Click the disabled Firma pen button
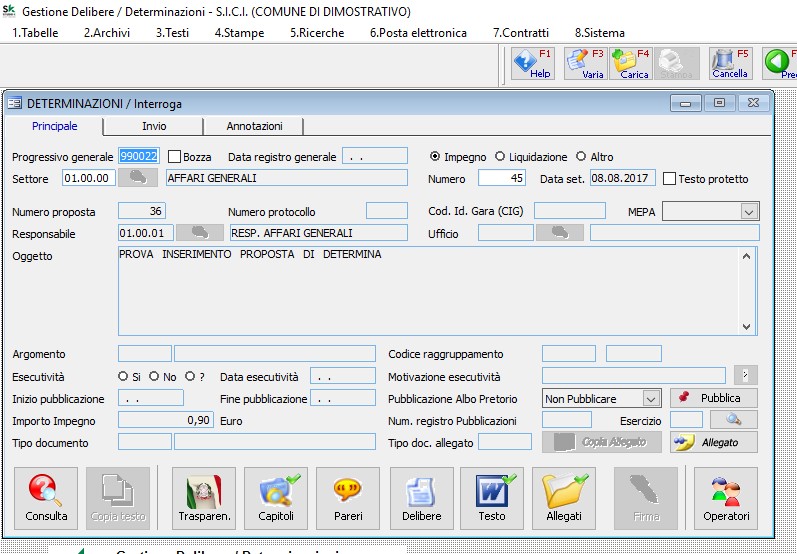Image resolution: width=797 pixels, height=554 pixels. tap(646, 499)
